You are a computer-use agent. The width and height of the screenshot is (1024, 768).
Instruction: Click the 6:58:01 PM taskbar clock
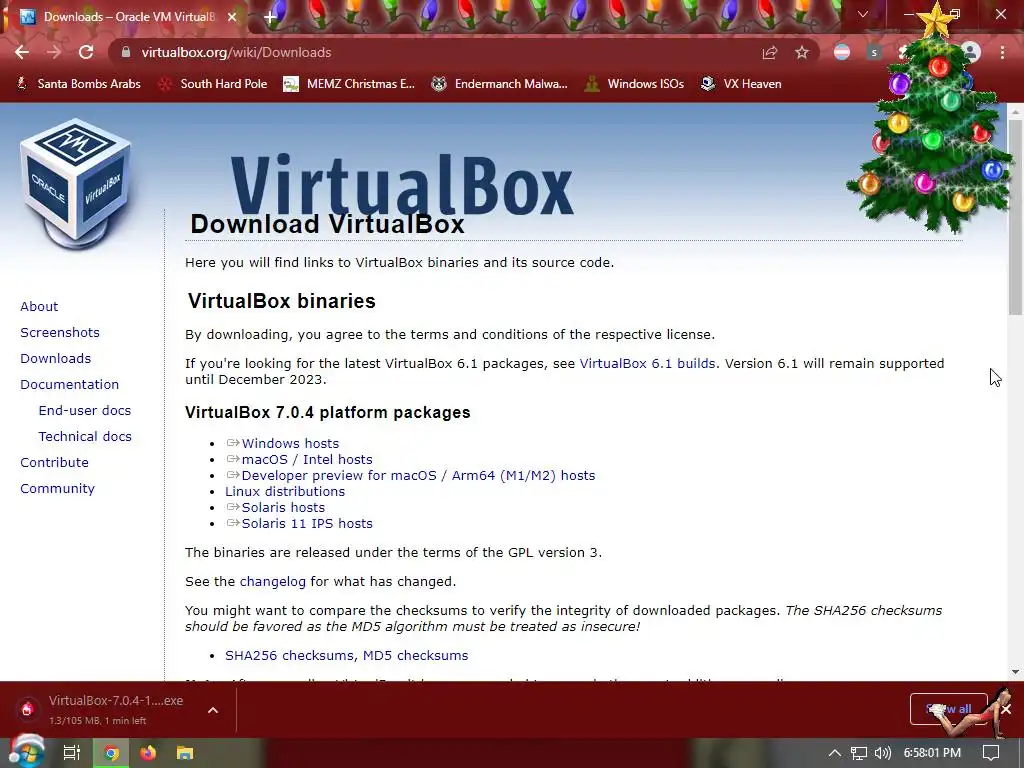tap(932, 753)
